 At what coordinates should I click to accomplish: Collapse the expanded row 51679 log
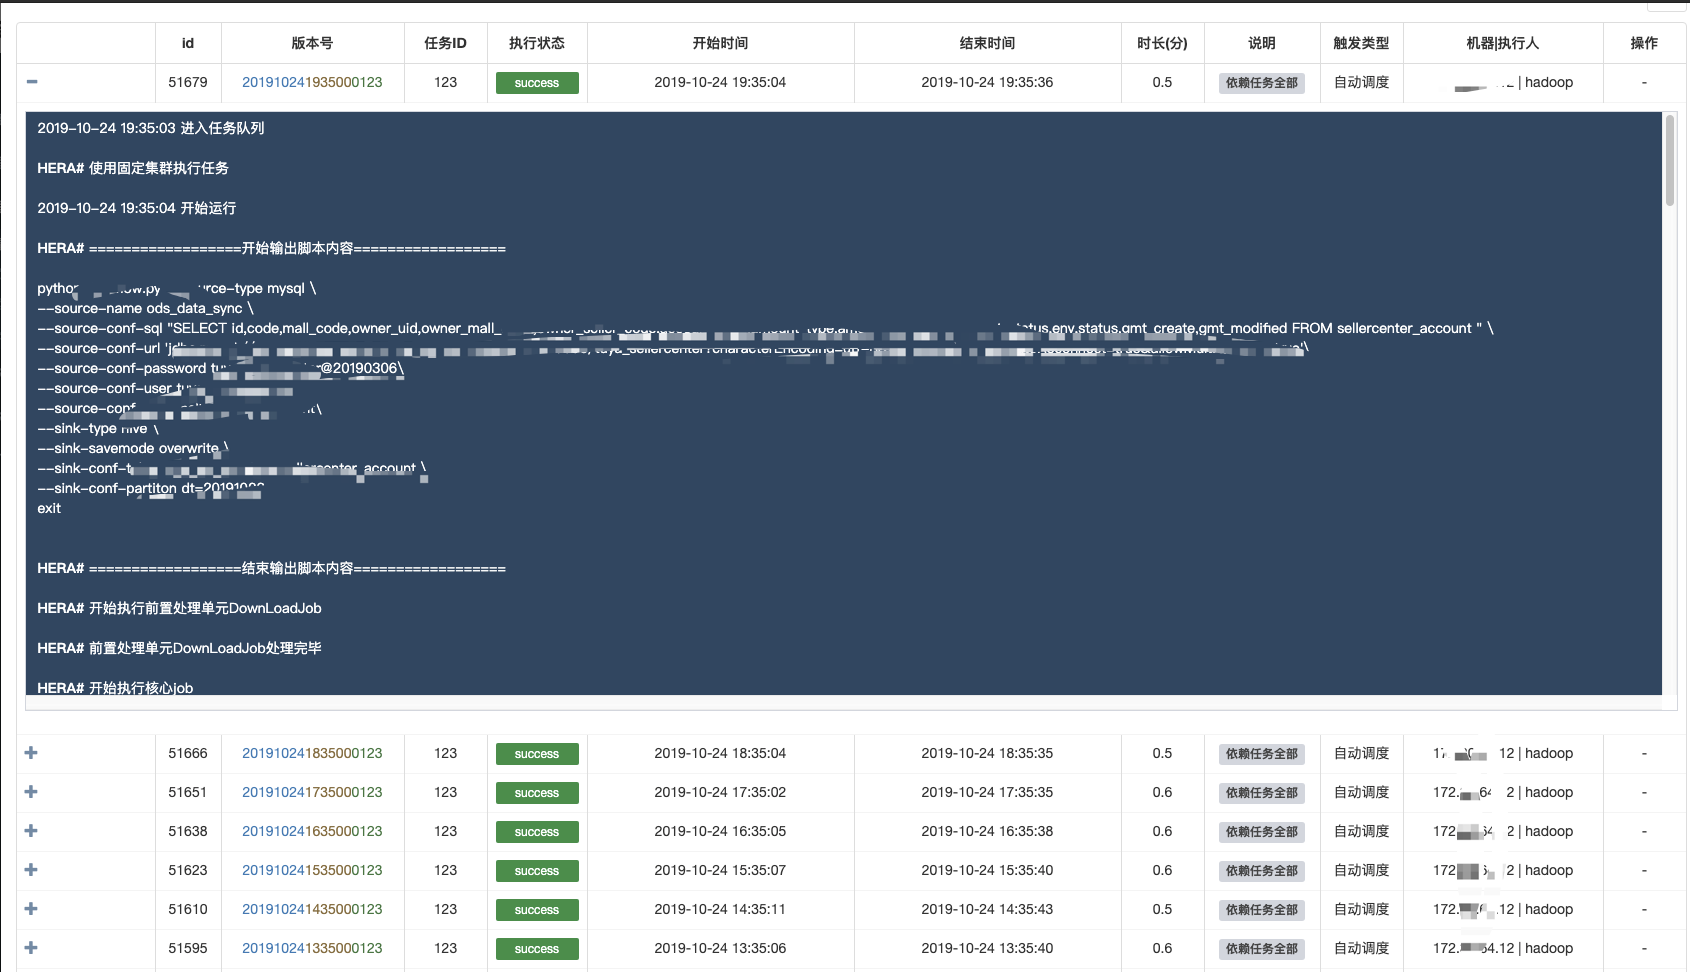pyautogui.click(x=32, y=82)
